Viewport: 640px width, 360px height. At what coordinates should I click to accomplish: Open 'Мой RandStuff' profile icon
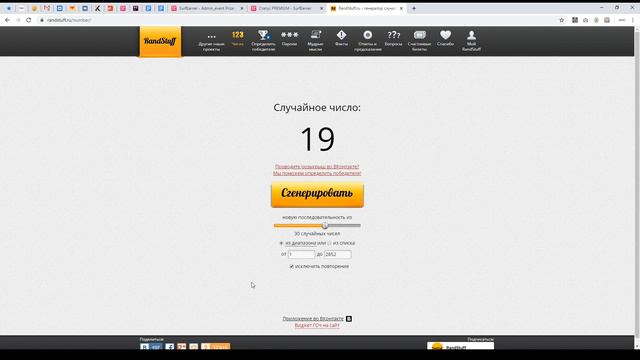(471, 41)
